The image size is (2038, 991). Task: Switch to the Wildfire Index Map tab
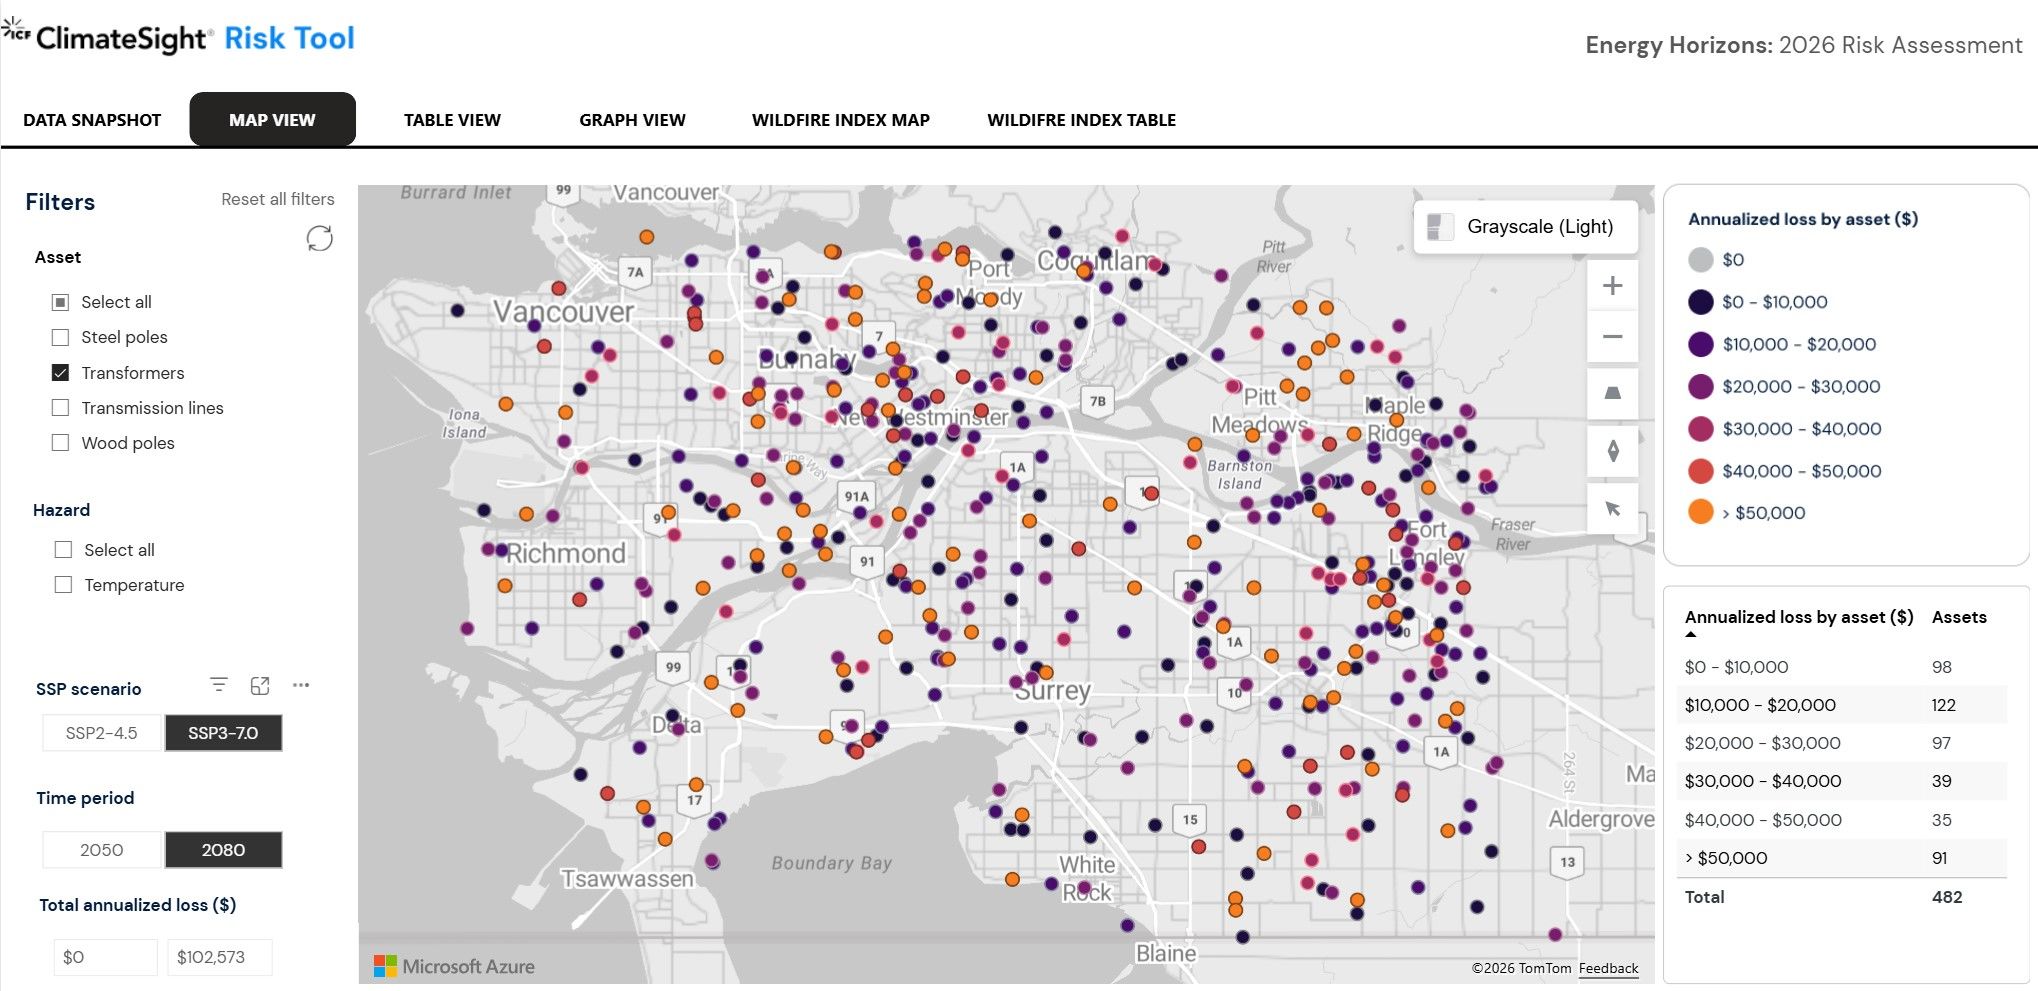[x=840, y=119]
